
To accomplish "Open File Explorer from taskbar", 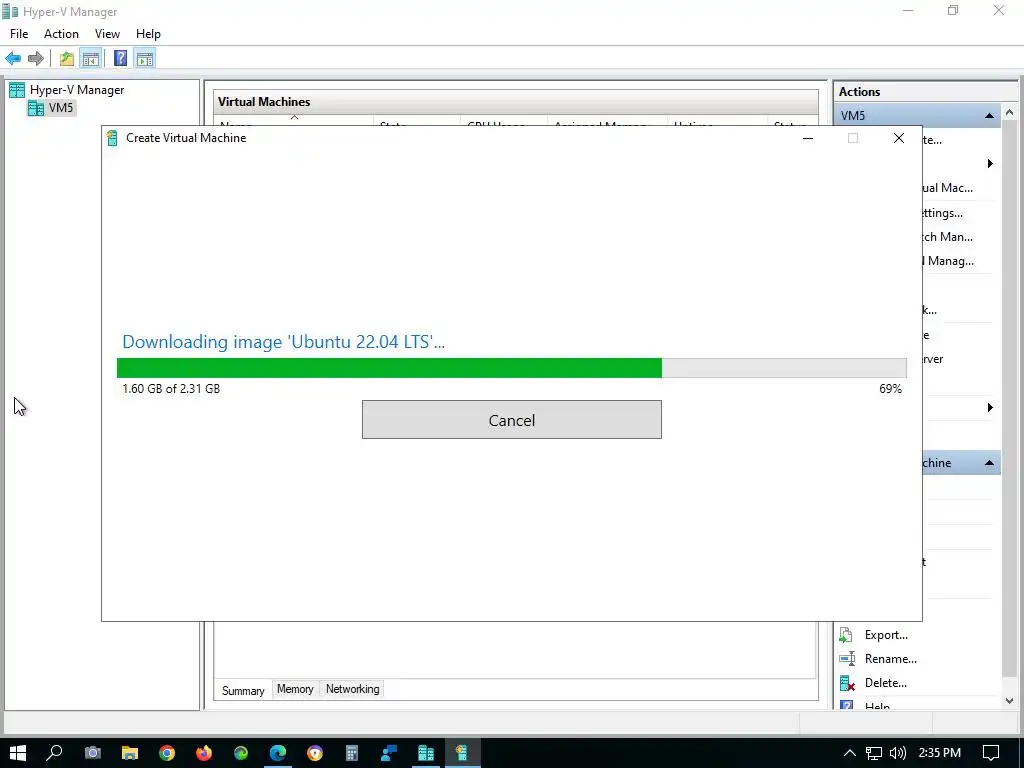I will pos(130,753).
